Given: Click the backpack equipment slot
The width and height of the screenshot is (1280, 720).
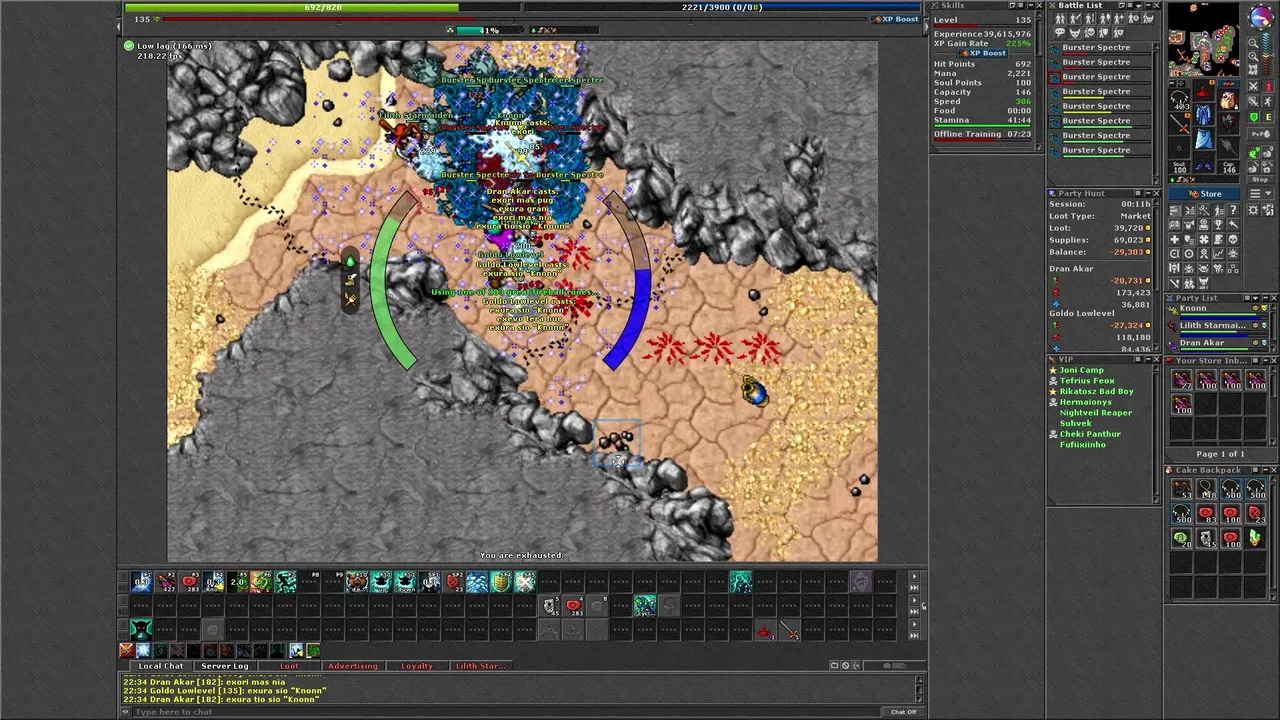Looking at the screenshot, I should point(1228,100).
